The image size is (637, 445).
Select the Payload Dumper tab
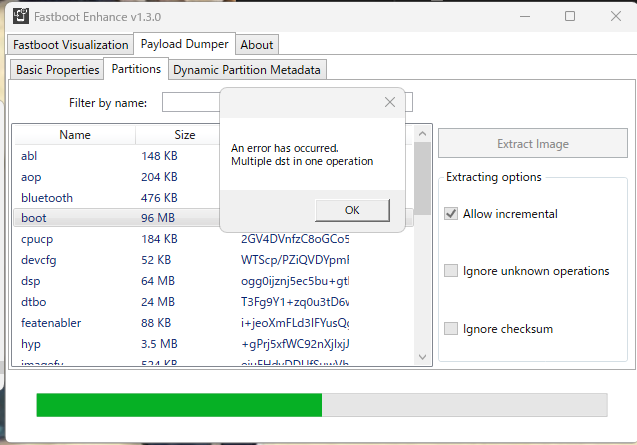click(184, 44)
